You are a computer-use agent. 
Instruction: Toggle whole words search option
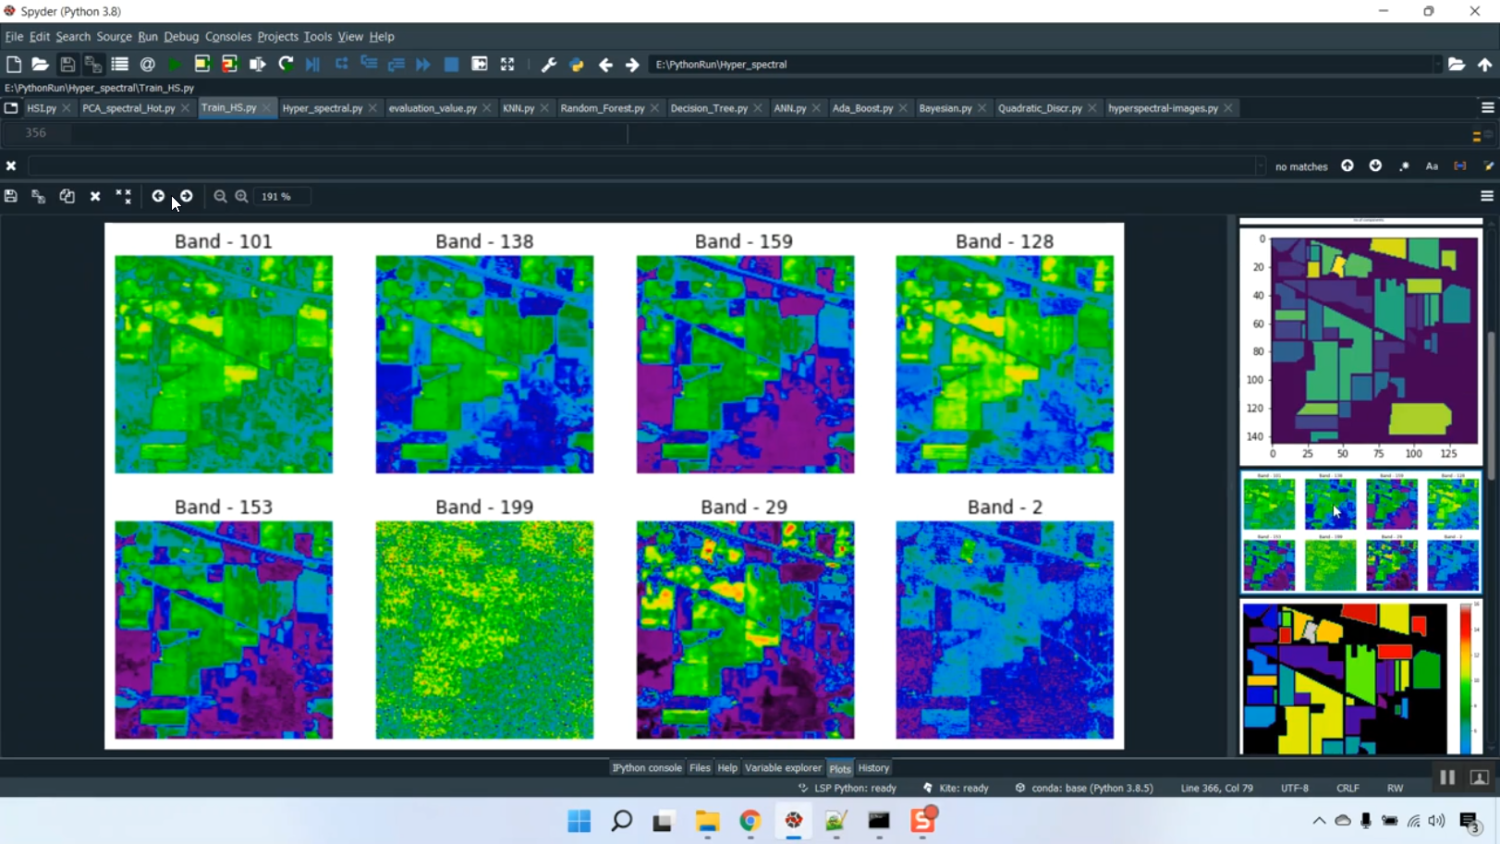pos(1460,166)
